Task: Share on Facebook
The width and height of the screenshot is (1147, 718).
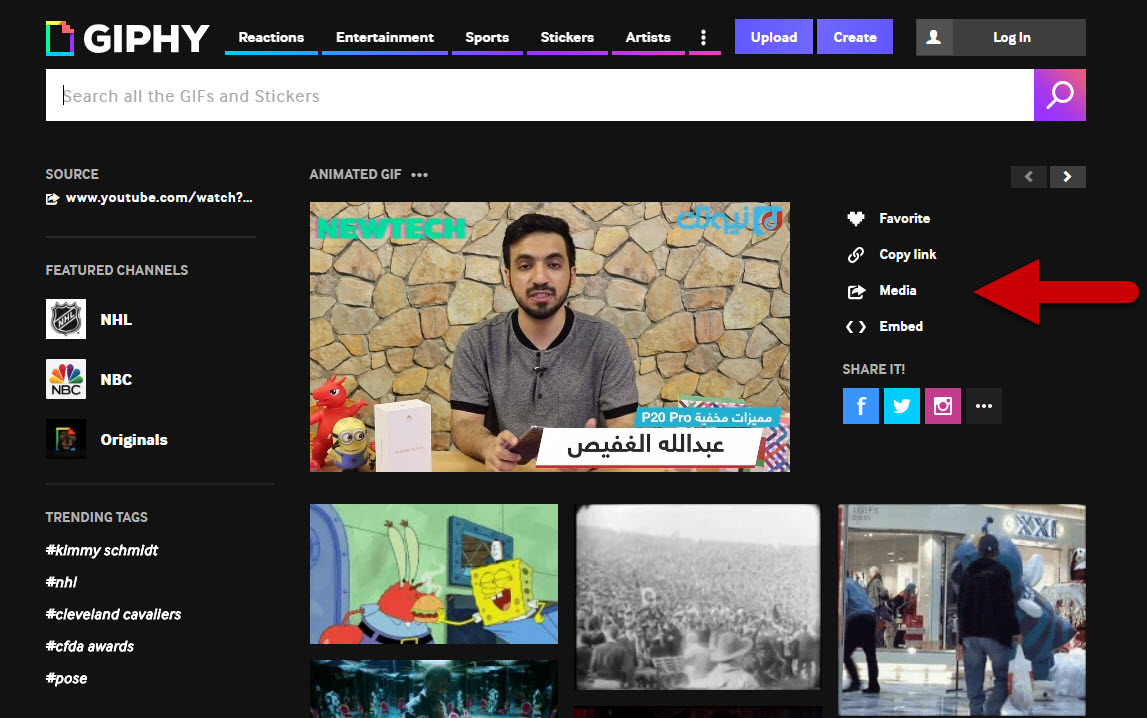Action: (861, 406)
